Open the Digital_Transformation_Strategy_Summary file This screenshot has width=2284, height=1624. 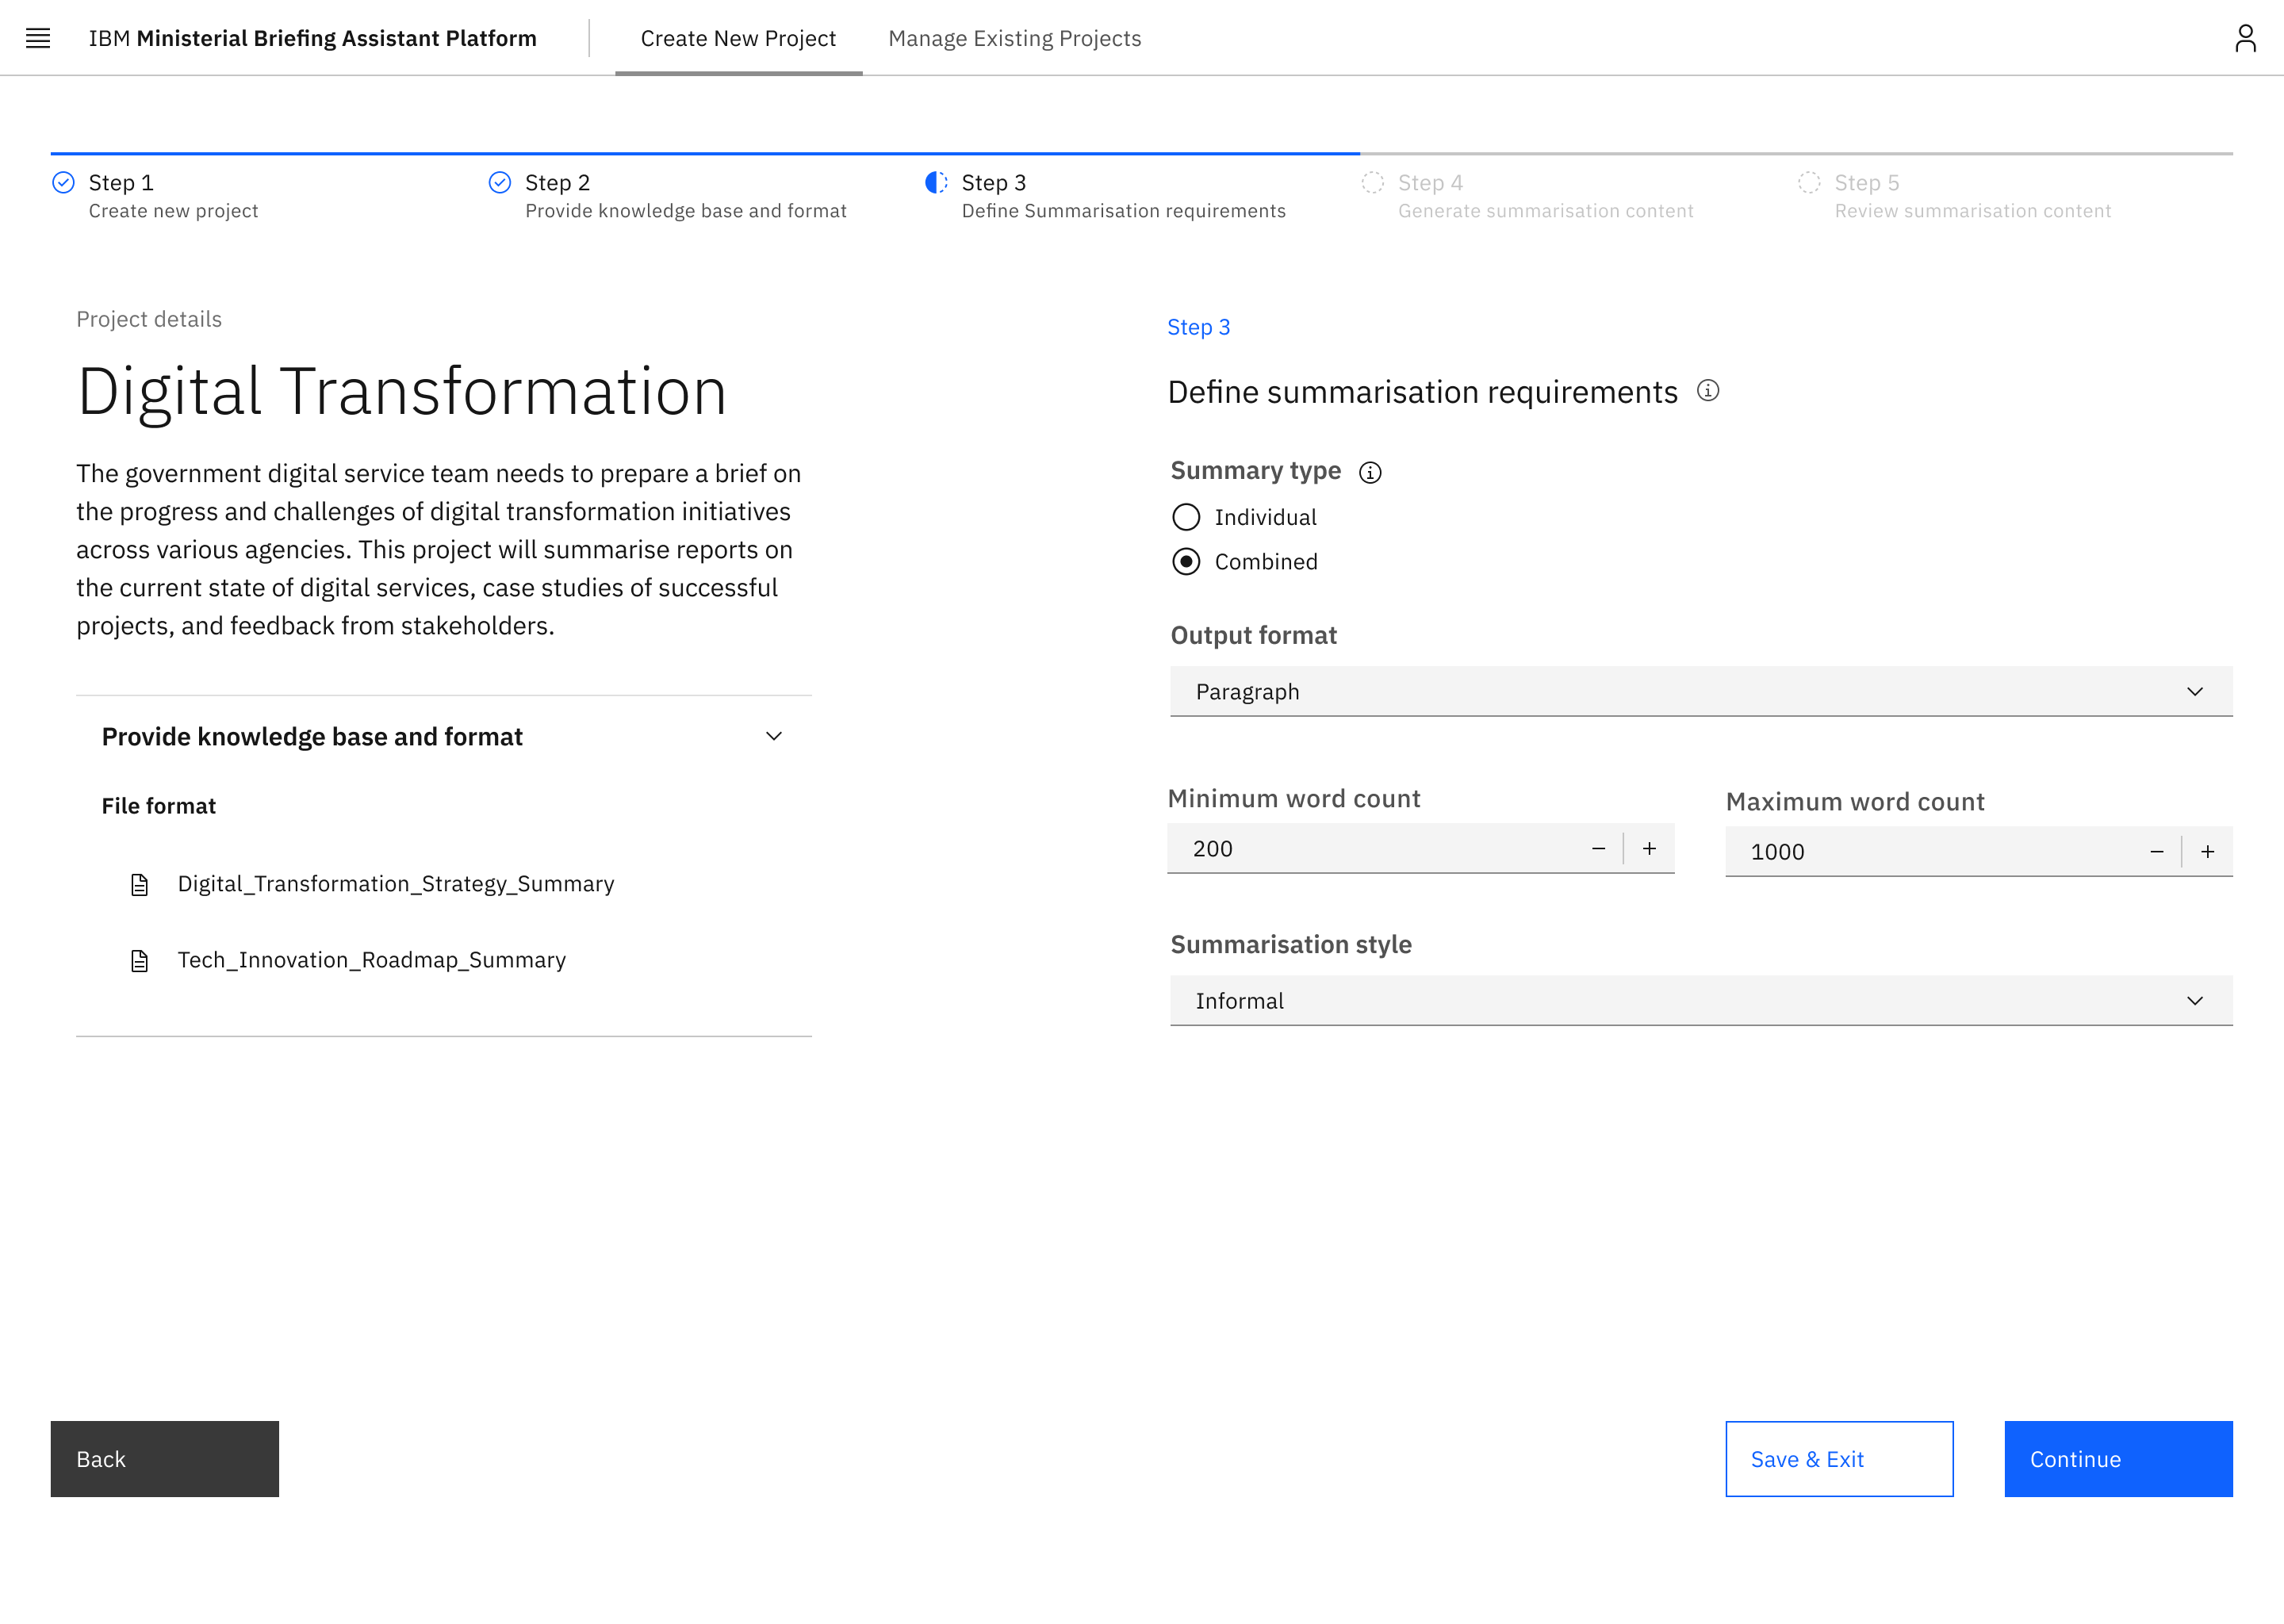(x=396, y=884)
